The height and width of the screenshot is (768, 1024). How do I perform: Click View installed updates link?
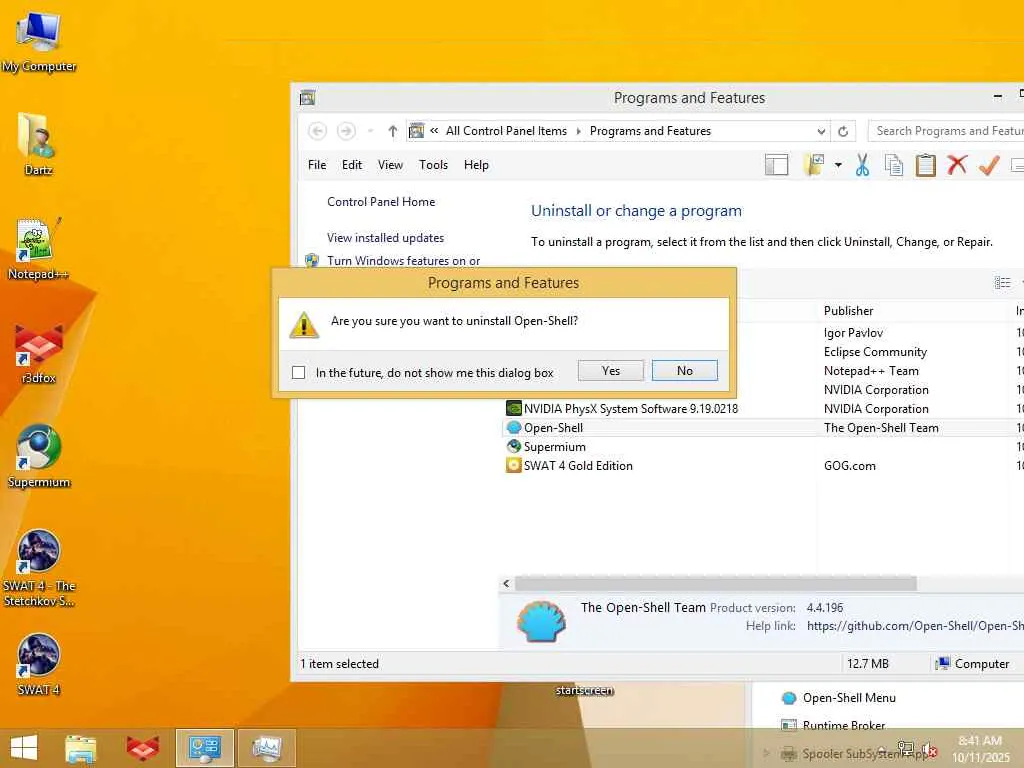385,238
